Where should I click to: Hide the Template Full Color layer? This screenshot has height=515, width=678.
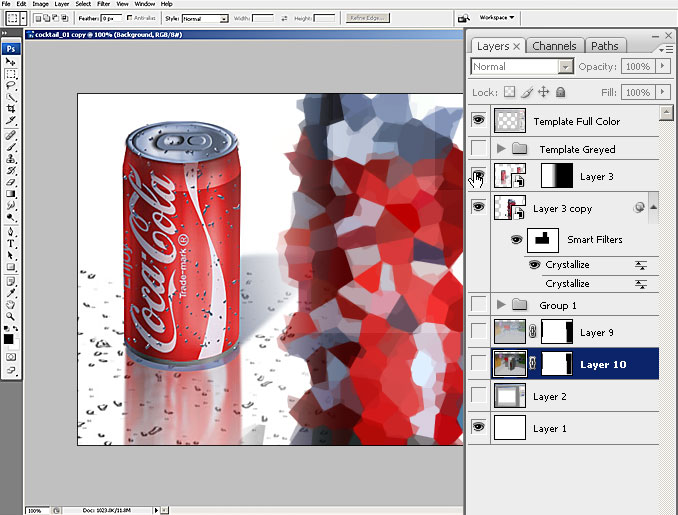pyautogui.click(x=478, y=120)
